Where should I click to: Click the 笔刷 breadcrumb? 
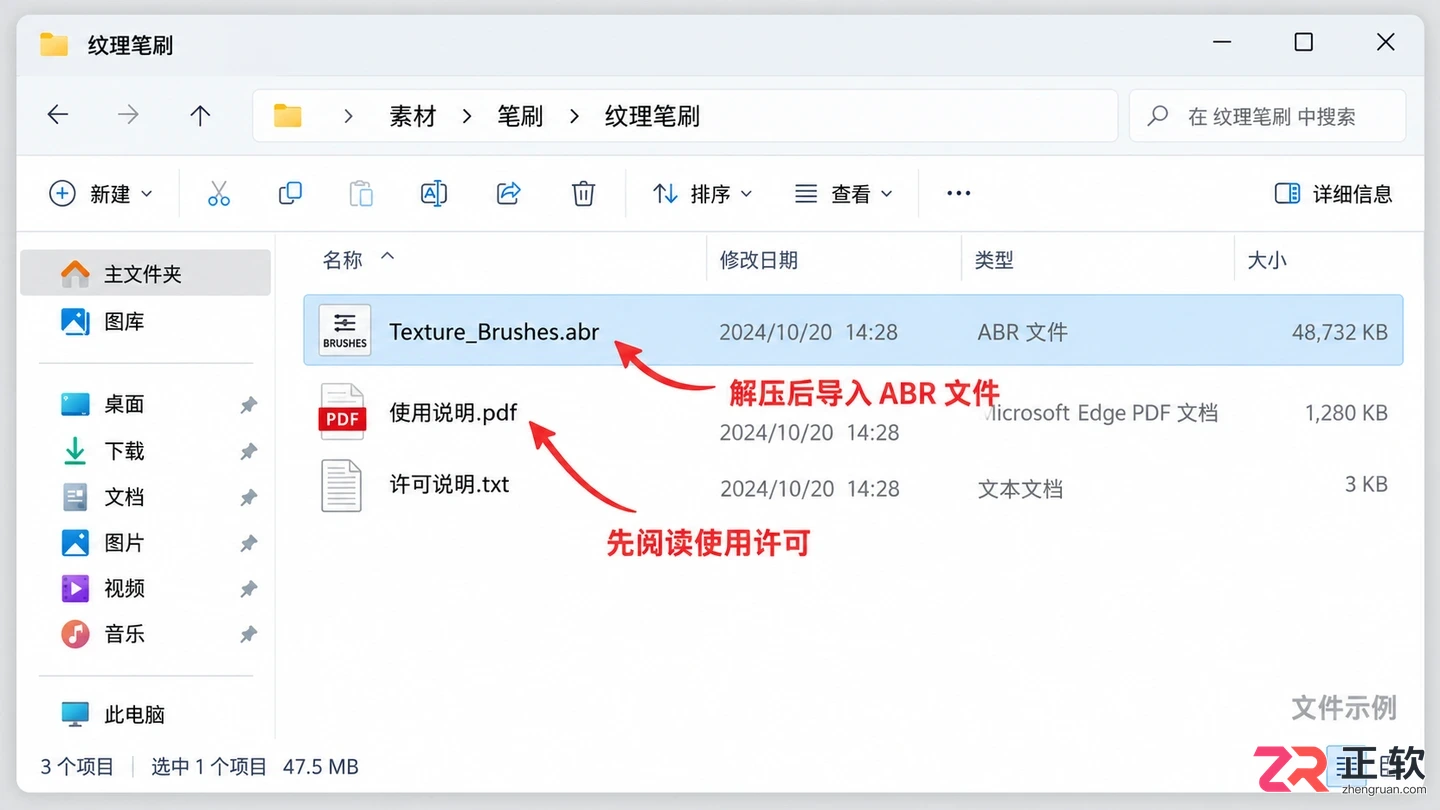point(520,116)
